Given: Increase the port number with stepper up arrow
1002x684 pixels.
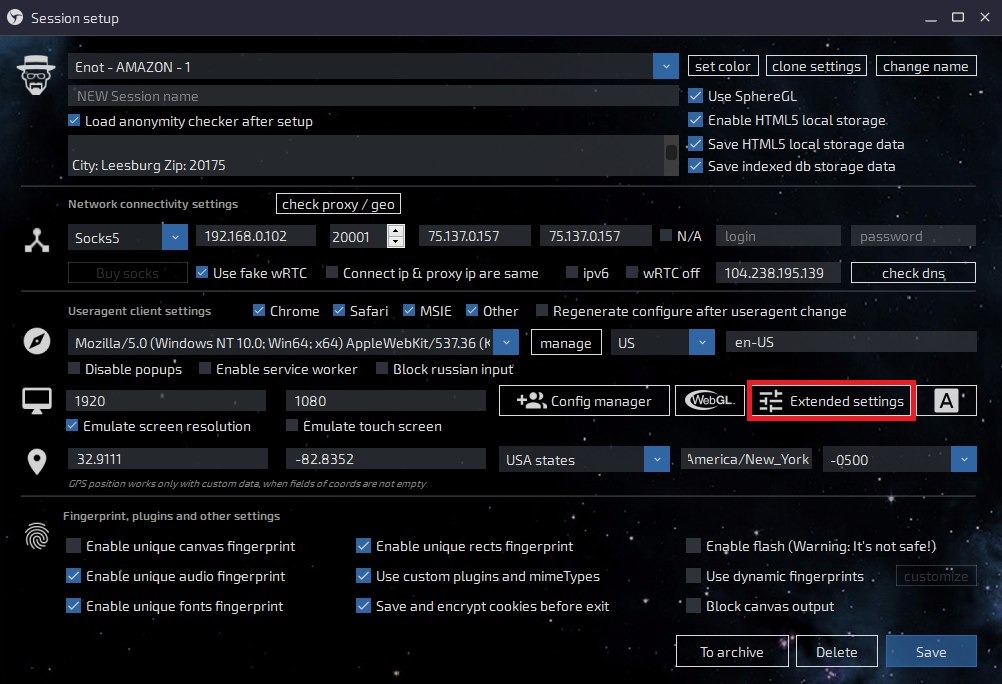Looking at the screenshot, I should pyautogui.click(x=396, y=231).
